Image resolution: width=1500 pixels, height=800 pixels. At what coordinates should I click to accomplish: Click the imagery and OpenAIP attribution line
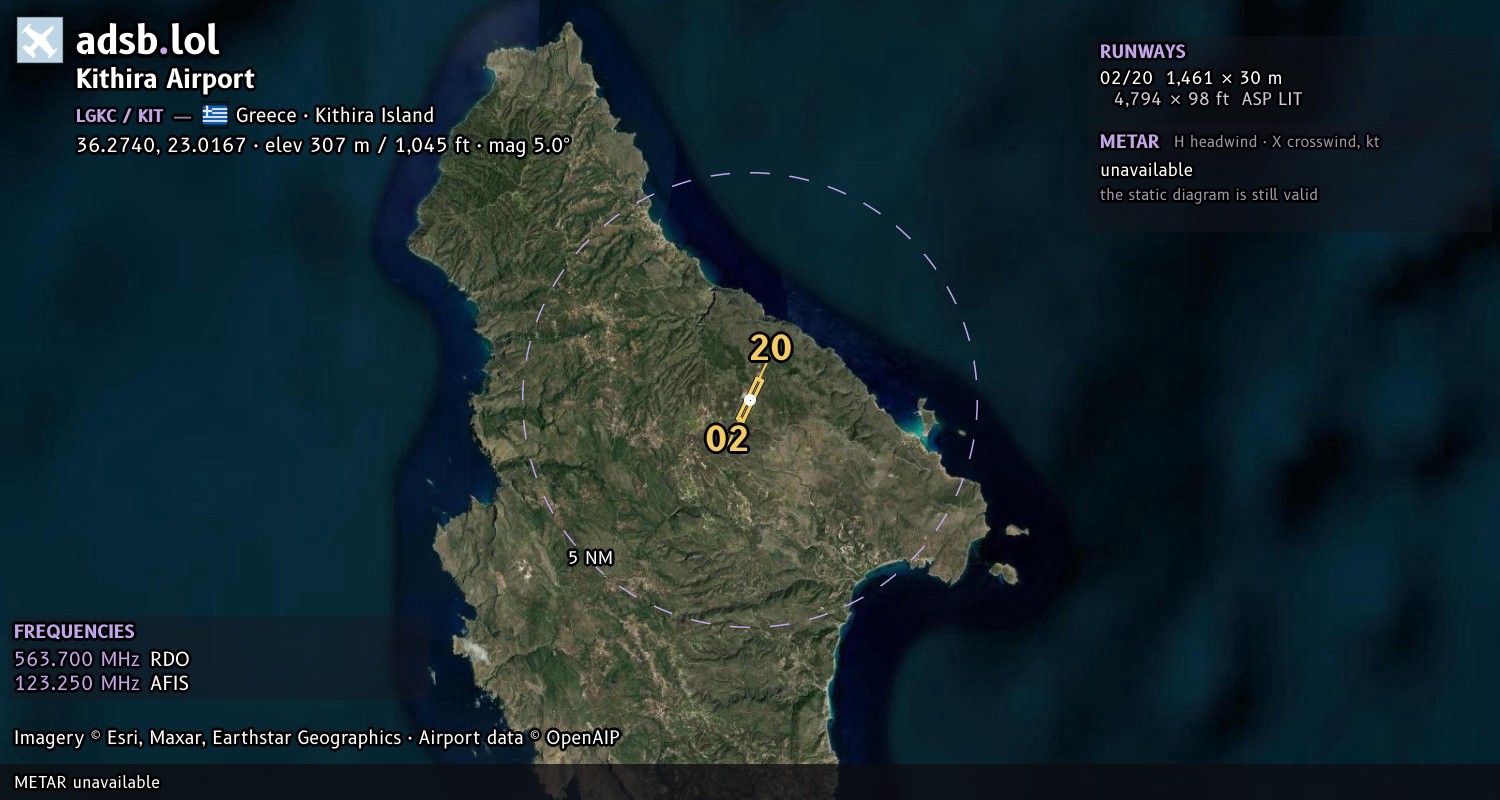[317, 738]
